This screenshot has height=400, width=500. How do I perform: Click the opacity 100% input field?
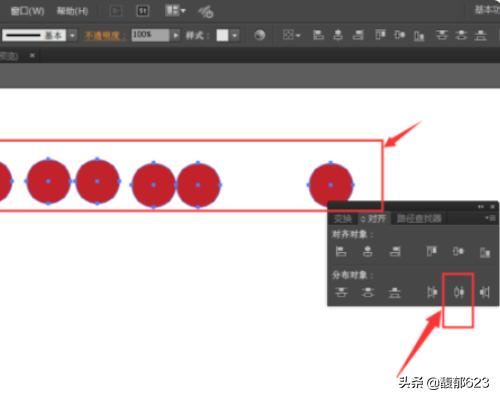151,35
